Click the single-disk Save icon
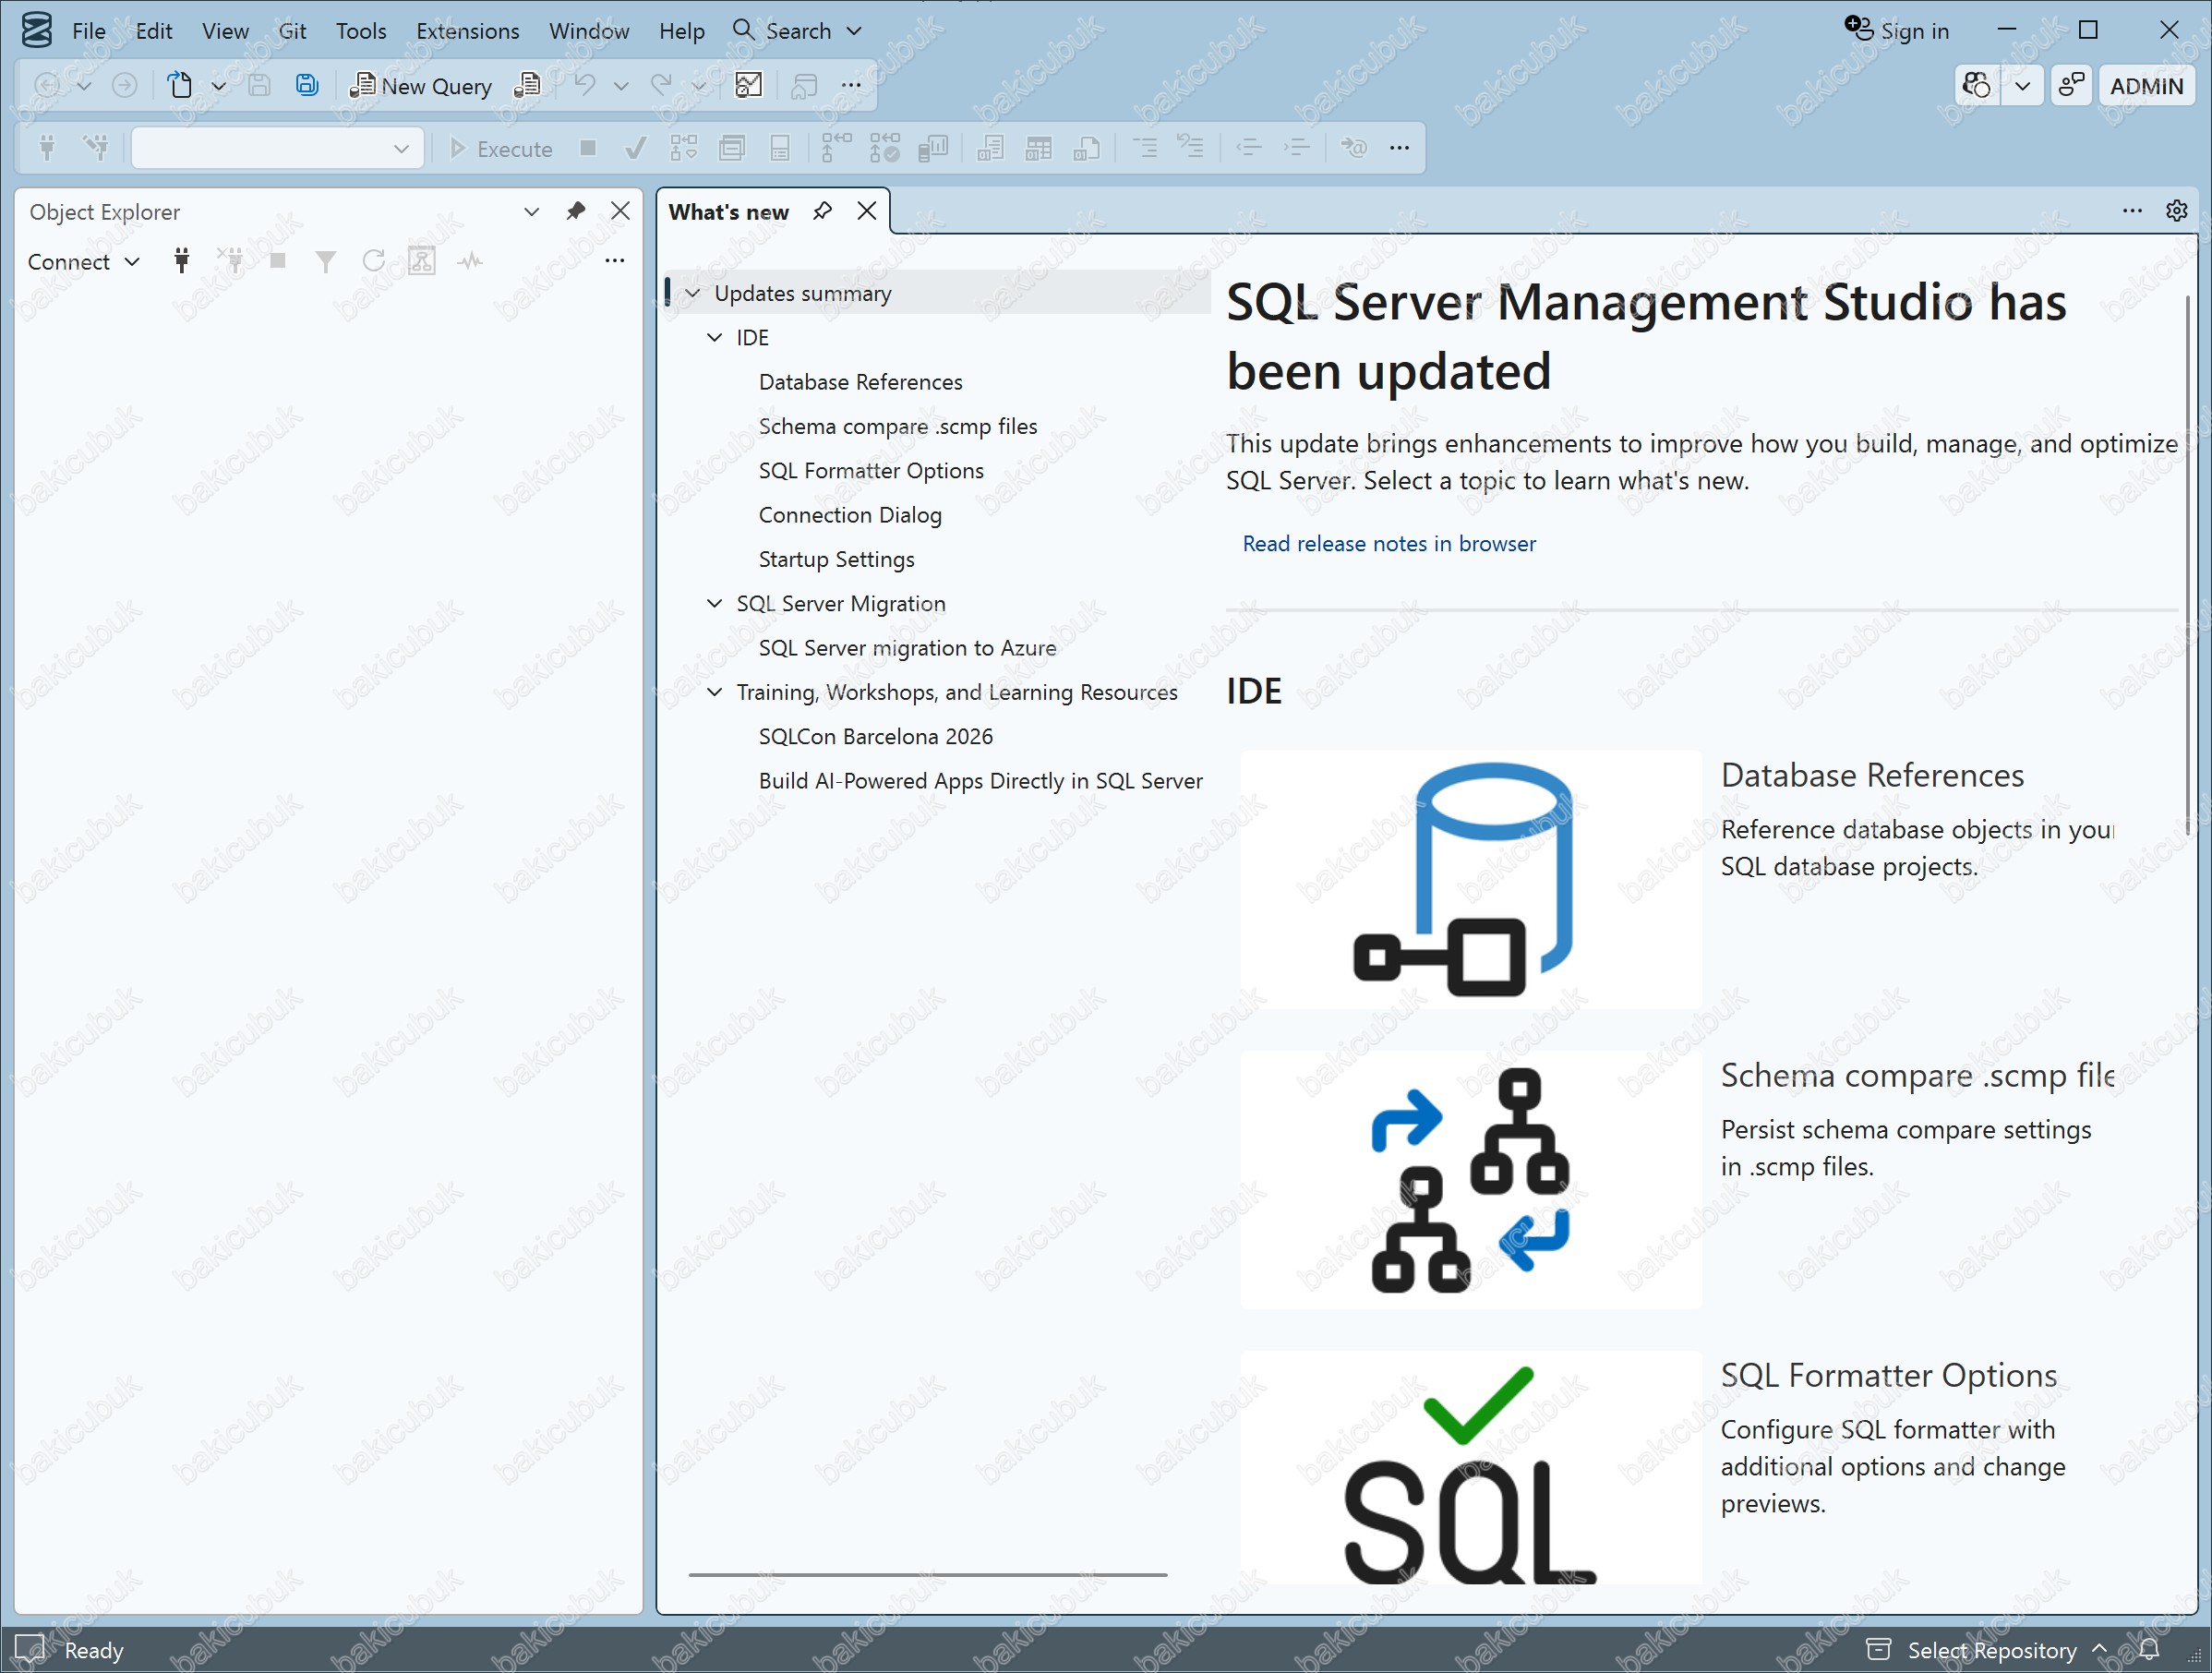 [259, 86]
